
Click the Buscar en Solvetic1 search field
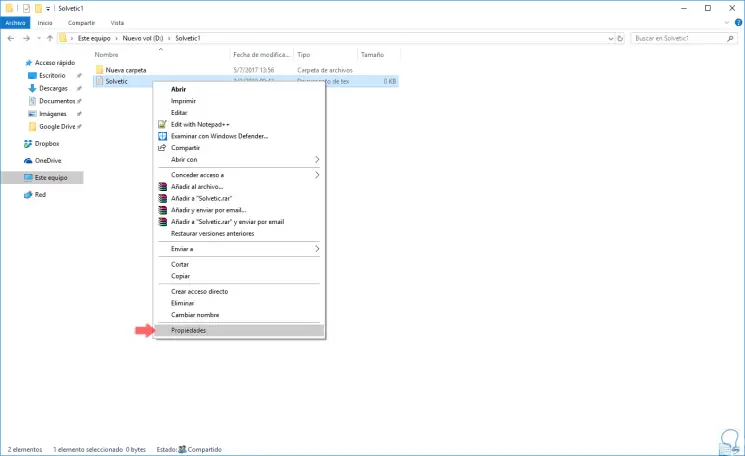click(682, 38)
